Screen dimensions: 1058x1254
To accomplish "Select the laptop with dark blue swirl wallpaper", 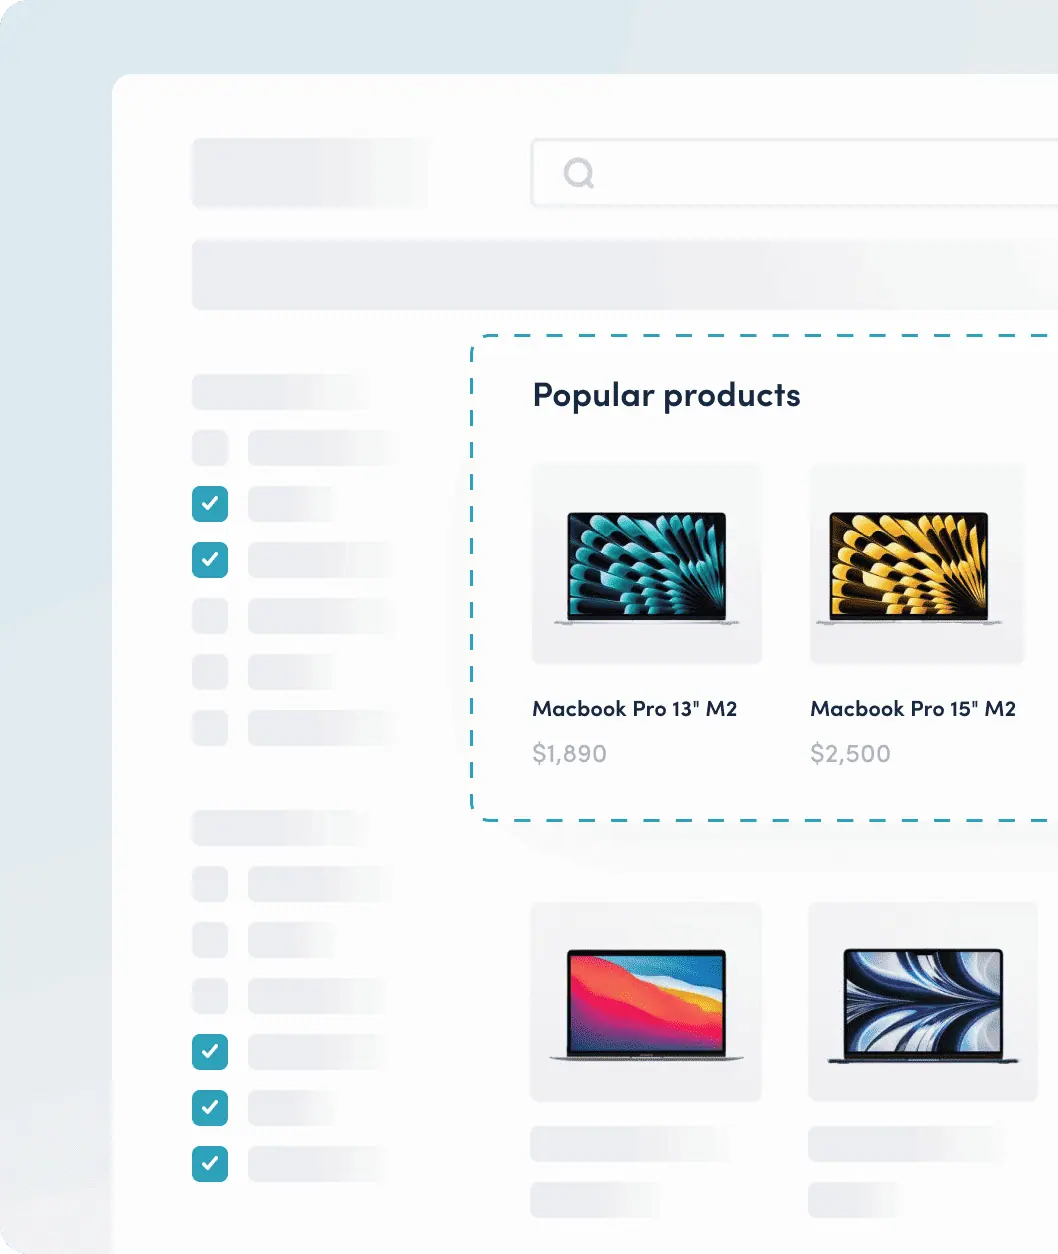I will (x=922, y=1002).
